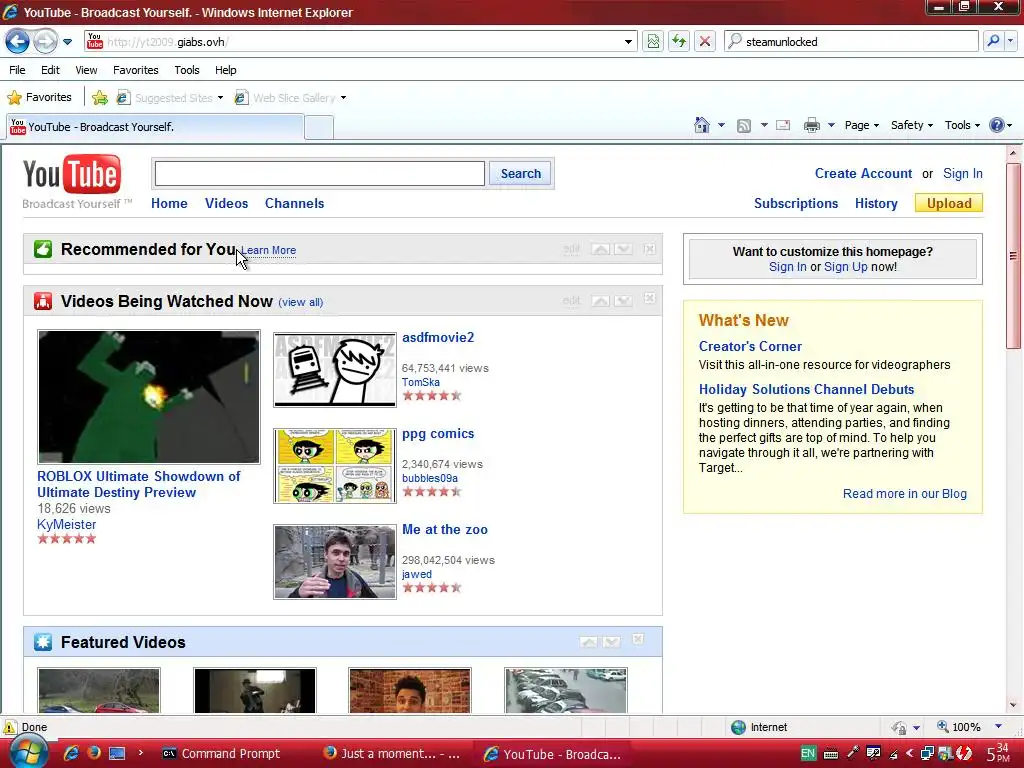The height and width of the screenshot is (768, 1024).
Task: Toggle the Compatibility View icon
Action: point(652,42)
